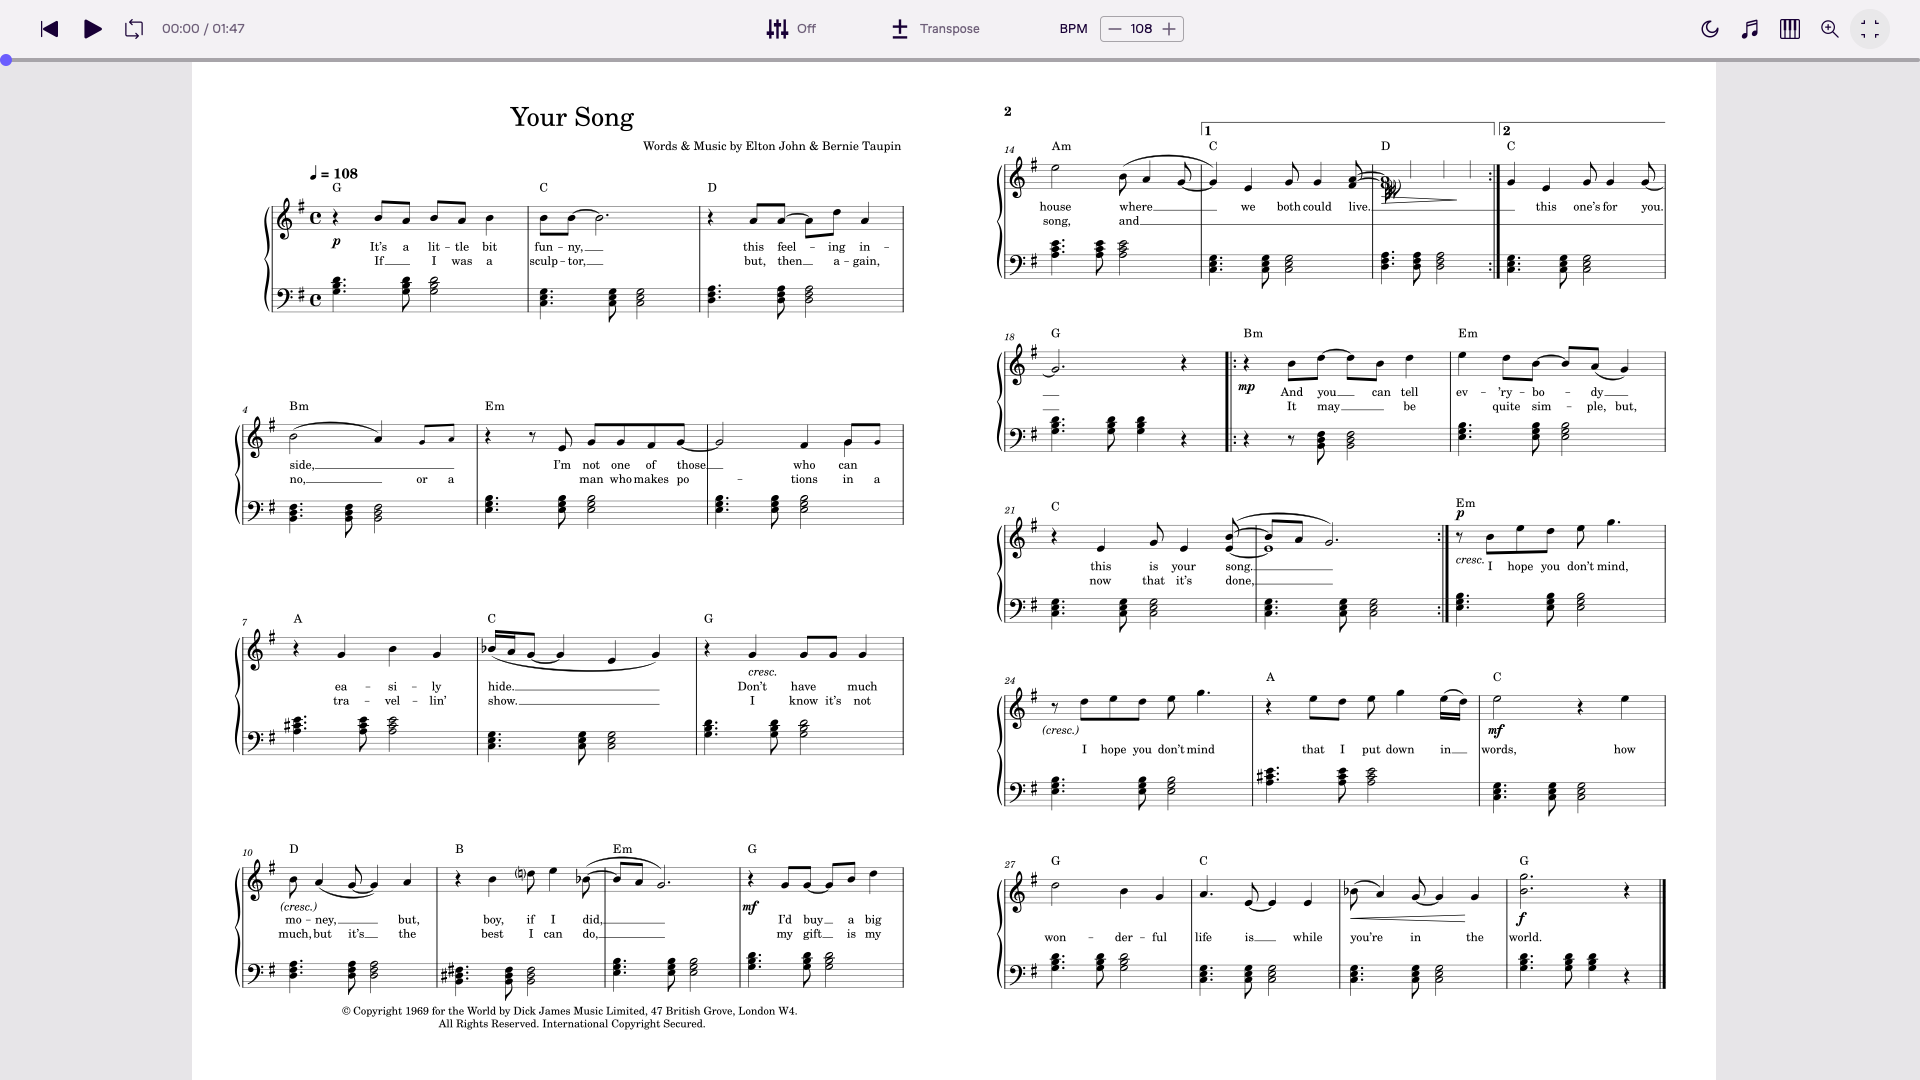Click the playback progress slider handle
1920x1080 pixels.
[x=6, y=60]
